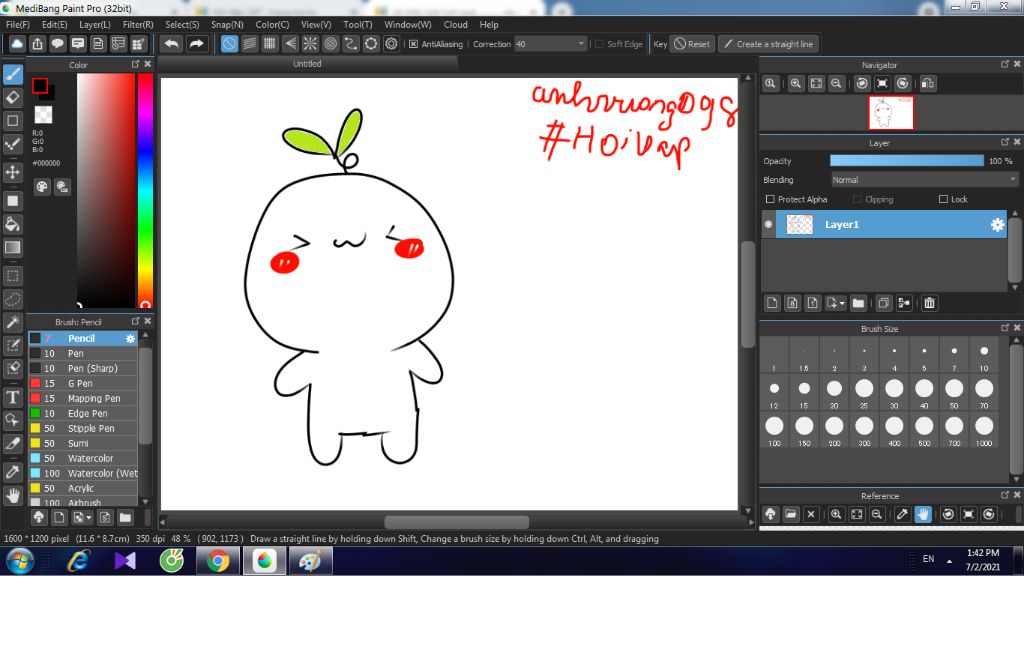Image resolution: width=1024 pixels, height=661 pixels.
Task: Select the Acrylic brush
Action: (x=83, y=488)
